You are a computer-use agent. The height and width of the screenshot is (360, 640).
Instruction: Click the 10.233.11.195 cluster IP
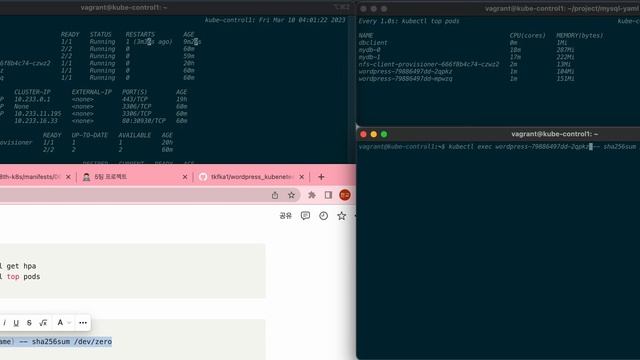click(x=38, y=114)
